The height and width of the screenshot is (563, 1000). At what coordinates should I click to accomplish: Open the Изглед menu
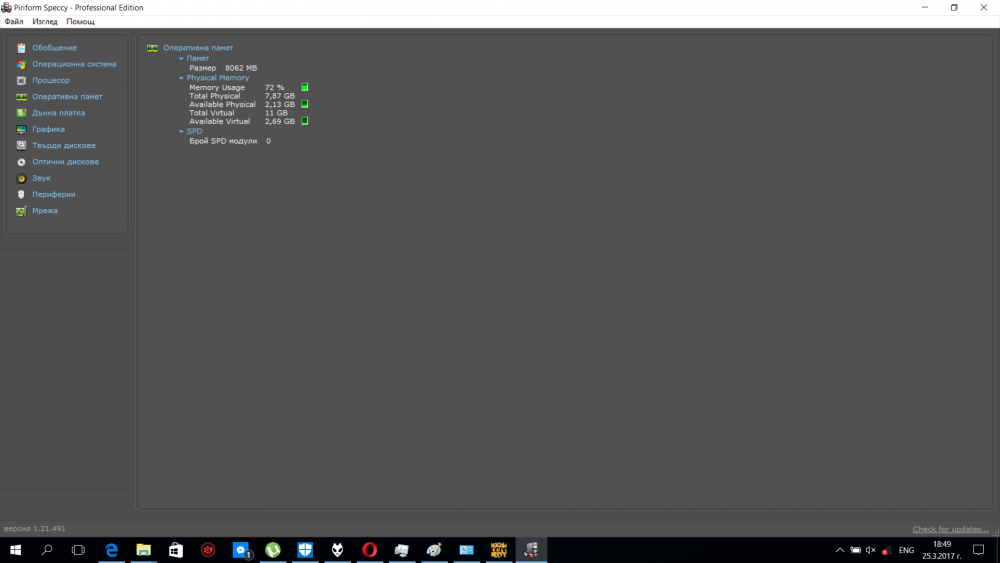(45, 22)
